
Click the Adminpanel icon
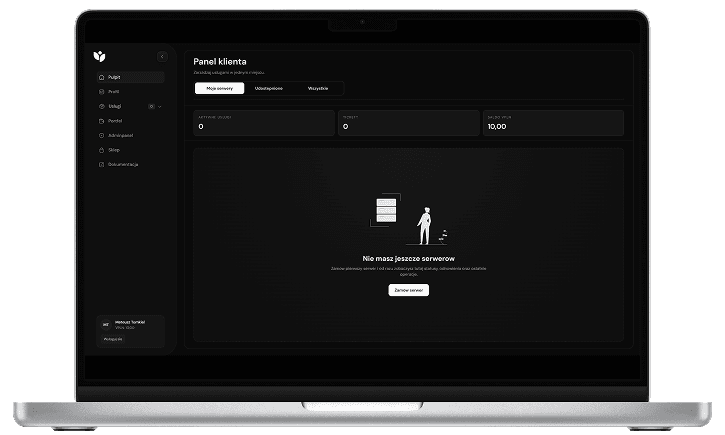click(101, 135)
